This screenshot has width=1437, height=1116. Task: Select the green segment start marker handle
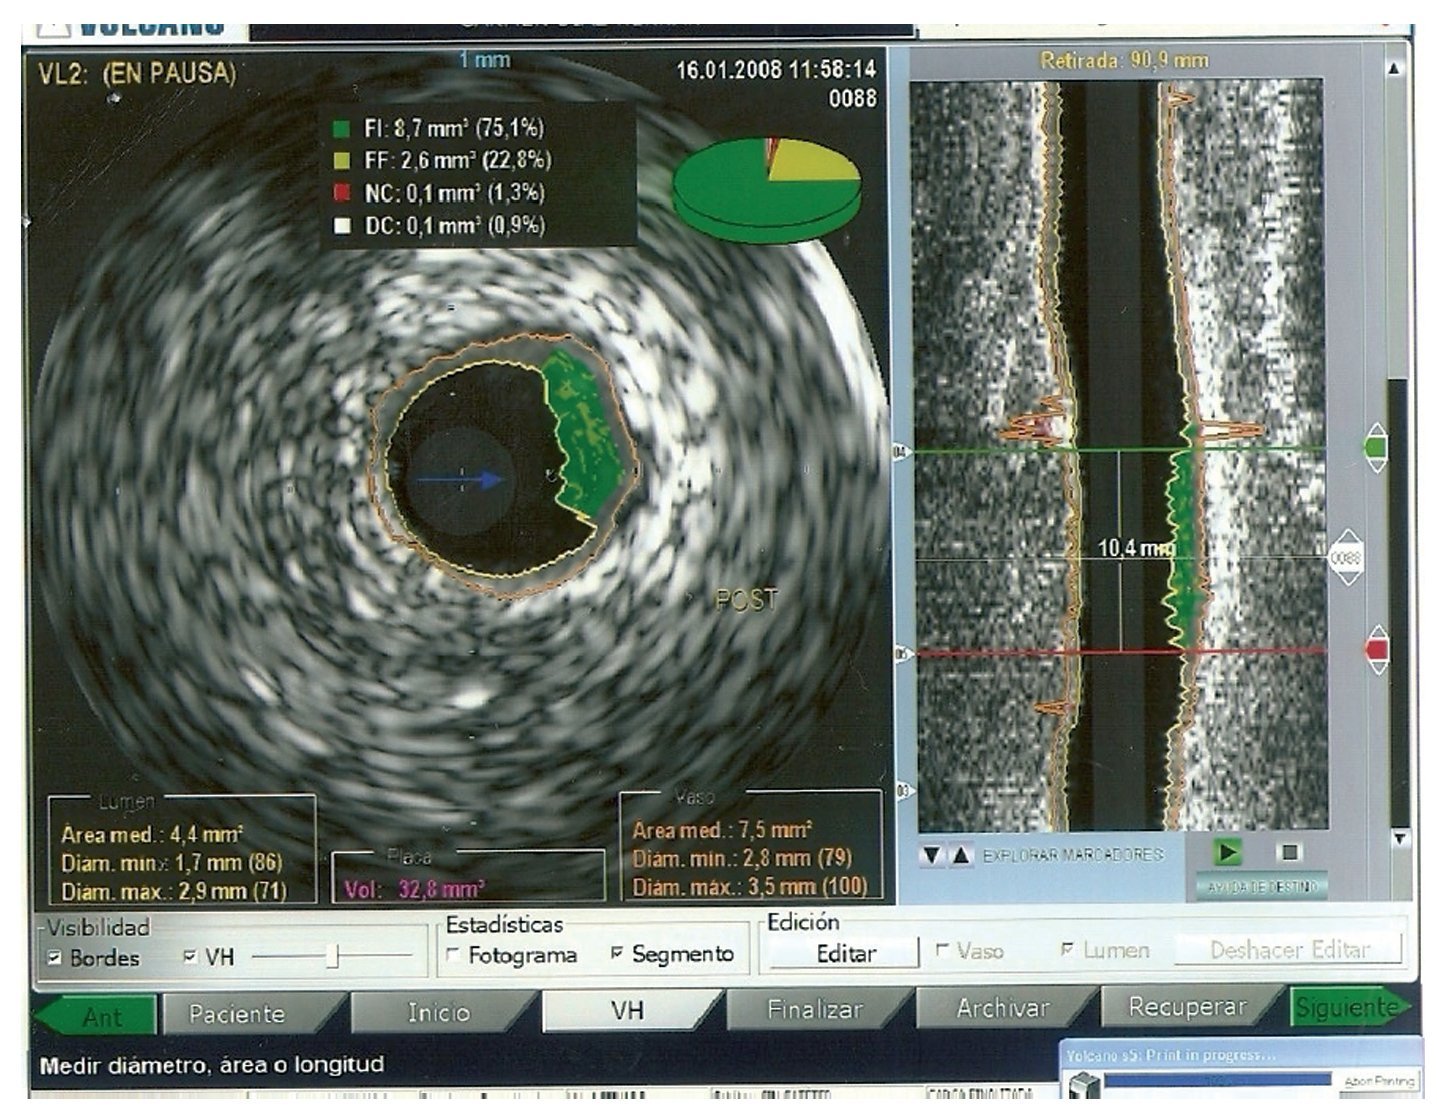[x=1376, y=447]
